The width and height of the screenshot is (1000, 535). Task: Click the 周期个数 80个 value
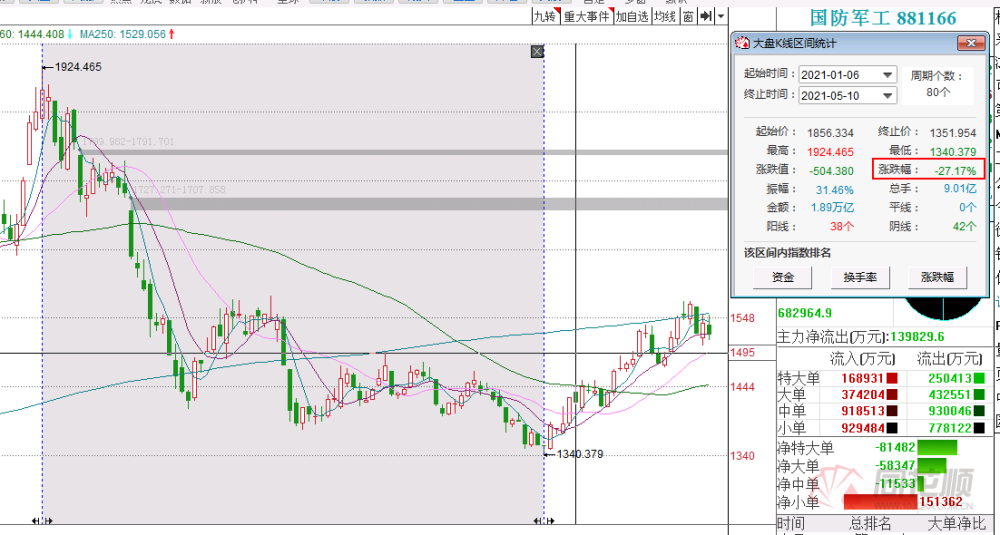938,92
